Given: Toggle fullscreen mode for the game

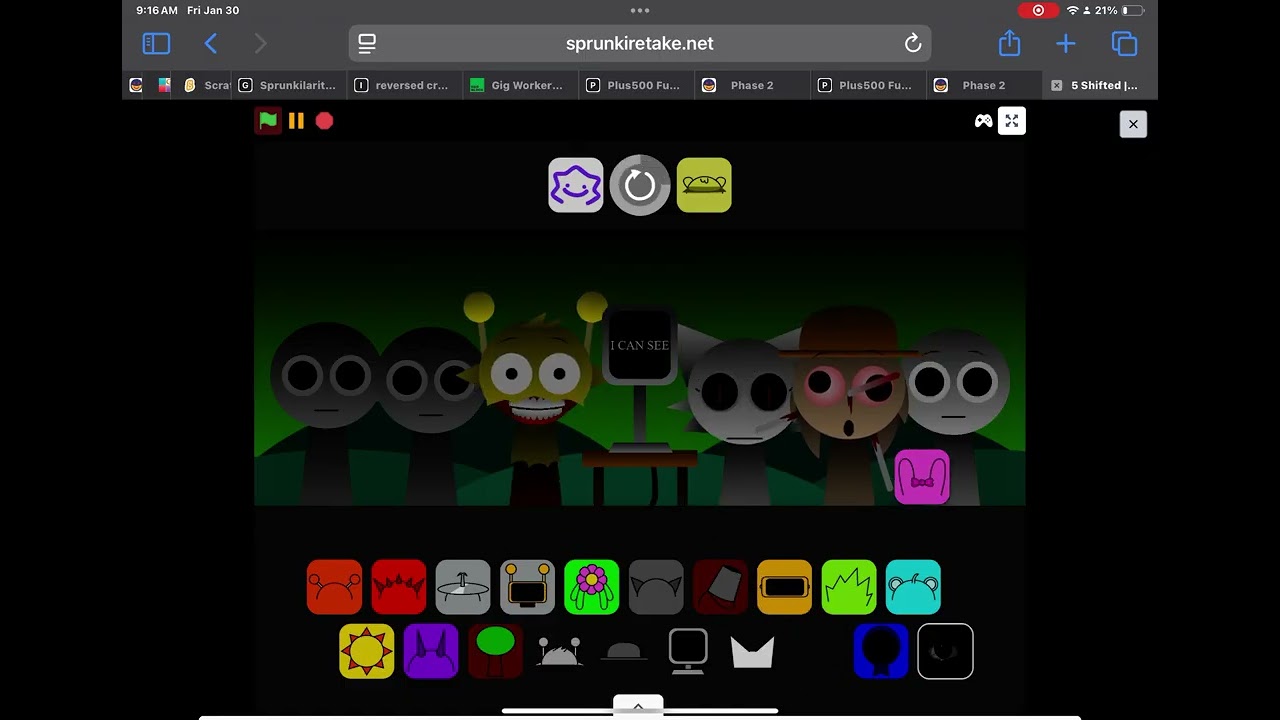Looking at the screenshot, I should (x=1012, y=121).
